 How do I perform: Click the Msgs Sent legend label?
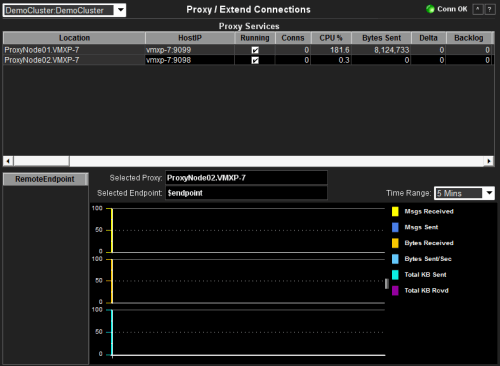421,227
